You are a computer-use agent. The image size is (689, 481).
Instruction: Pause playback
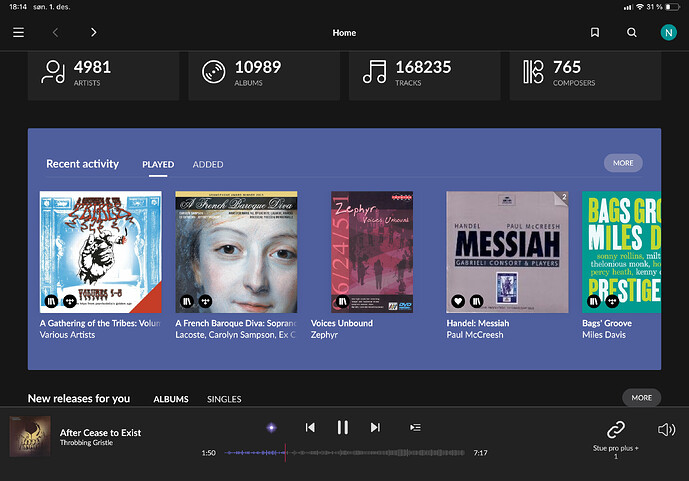(343, 427)
